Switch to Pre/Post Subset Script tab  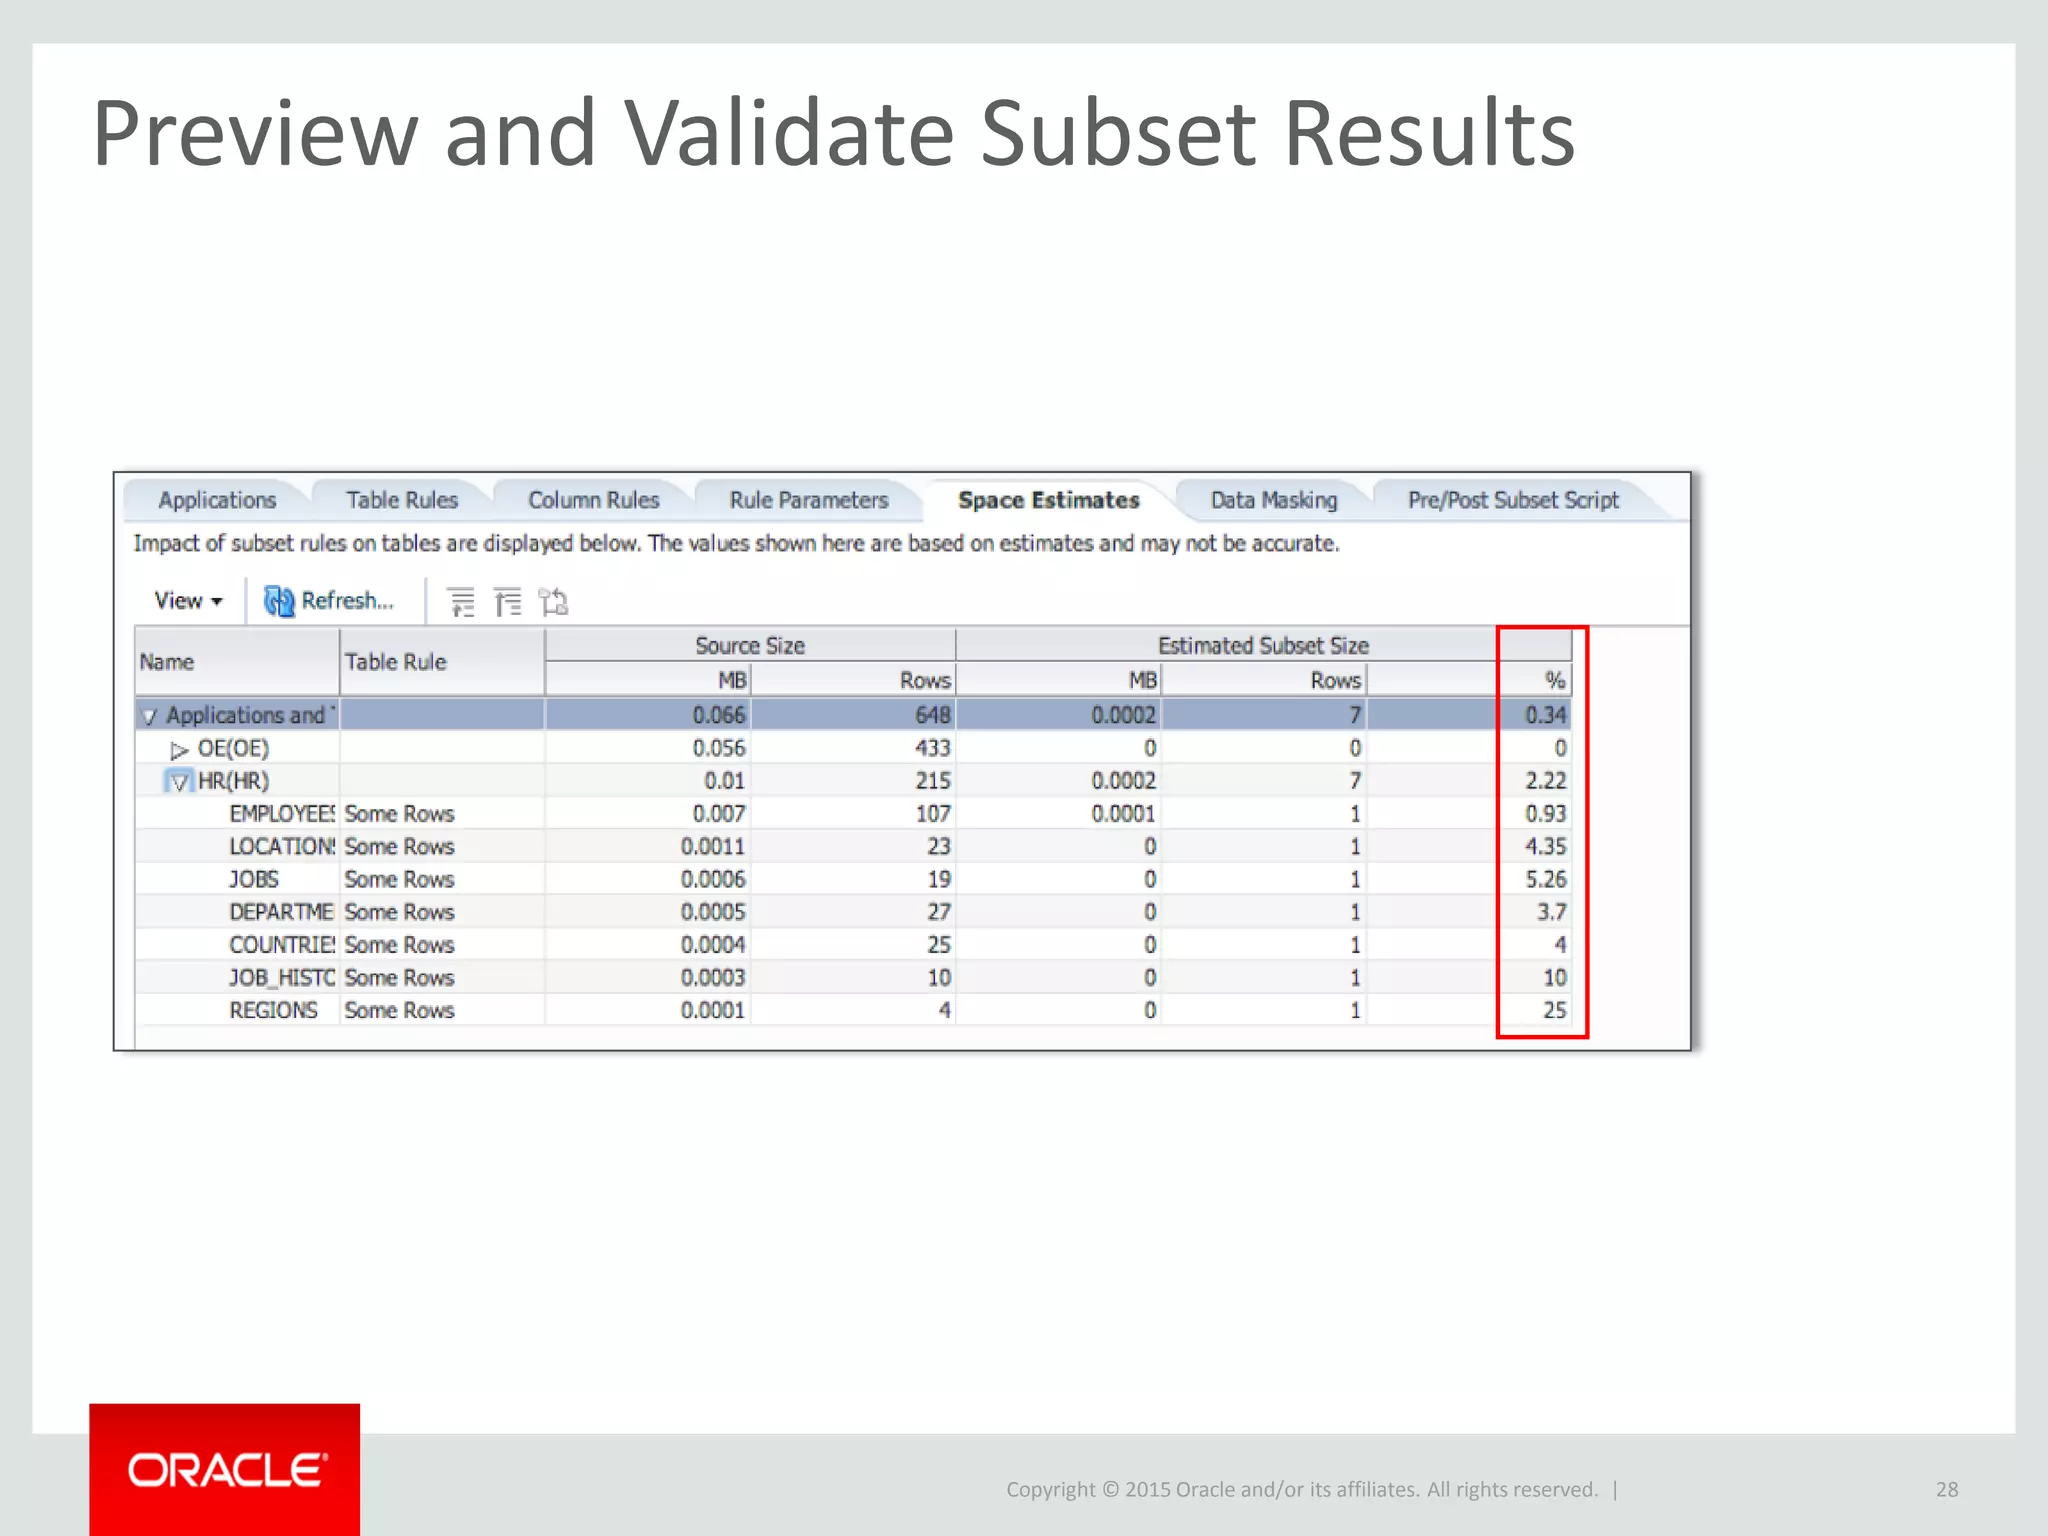1513,500
